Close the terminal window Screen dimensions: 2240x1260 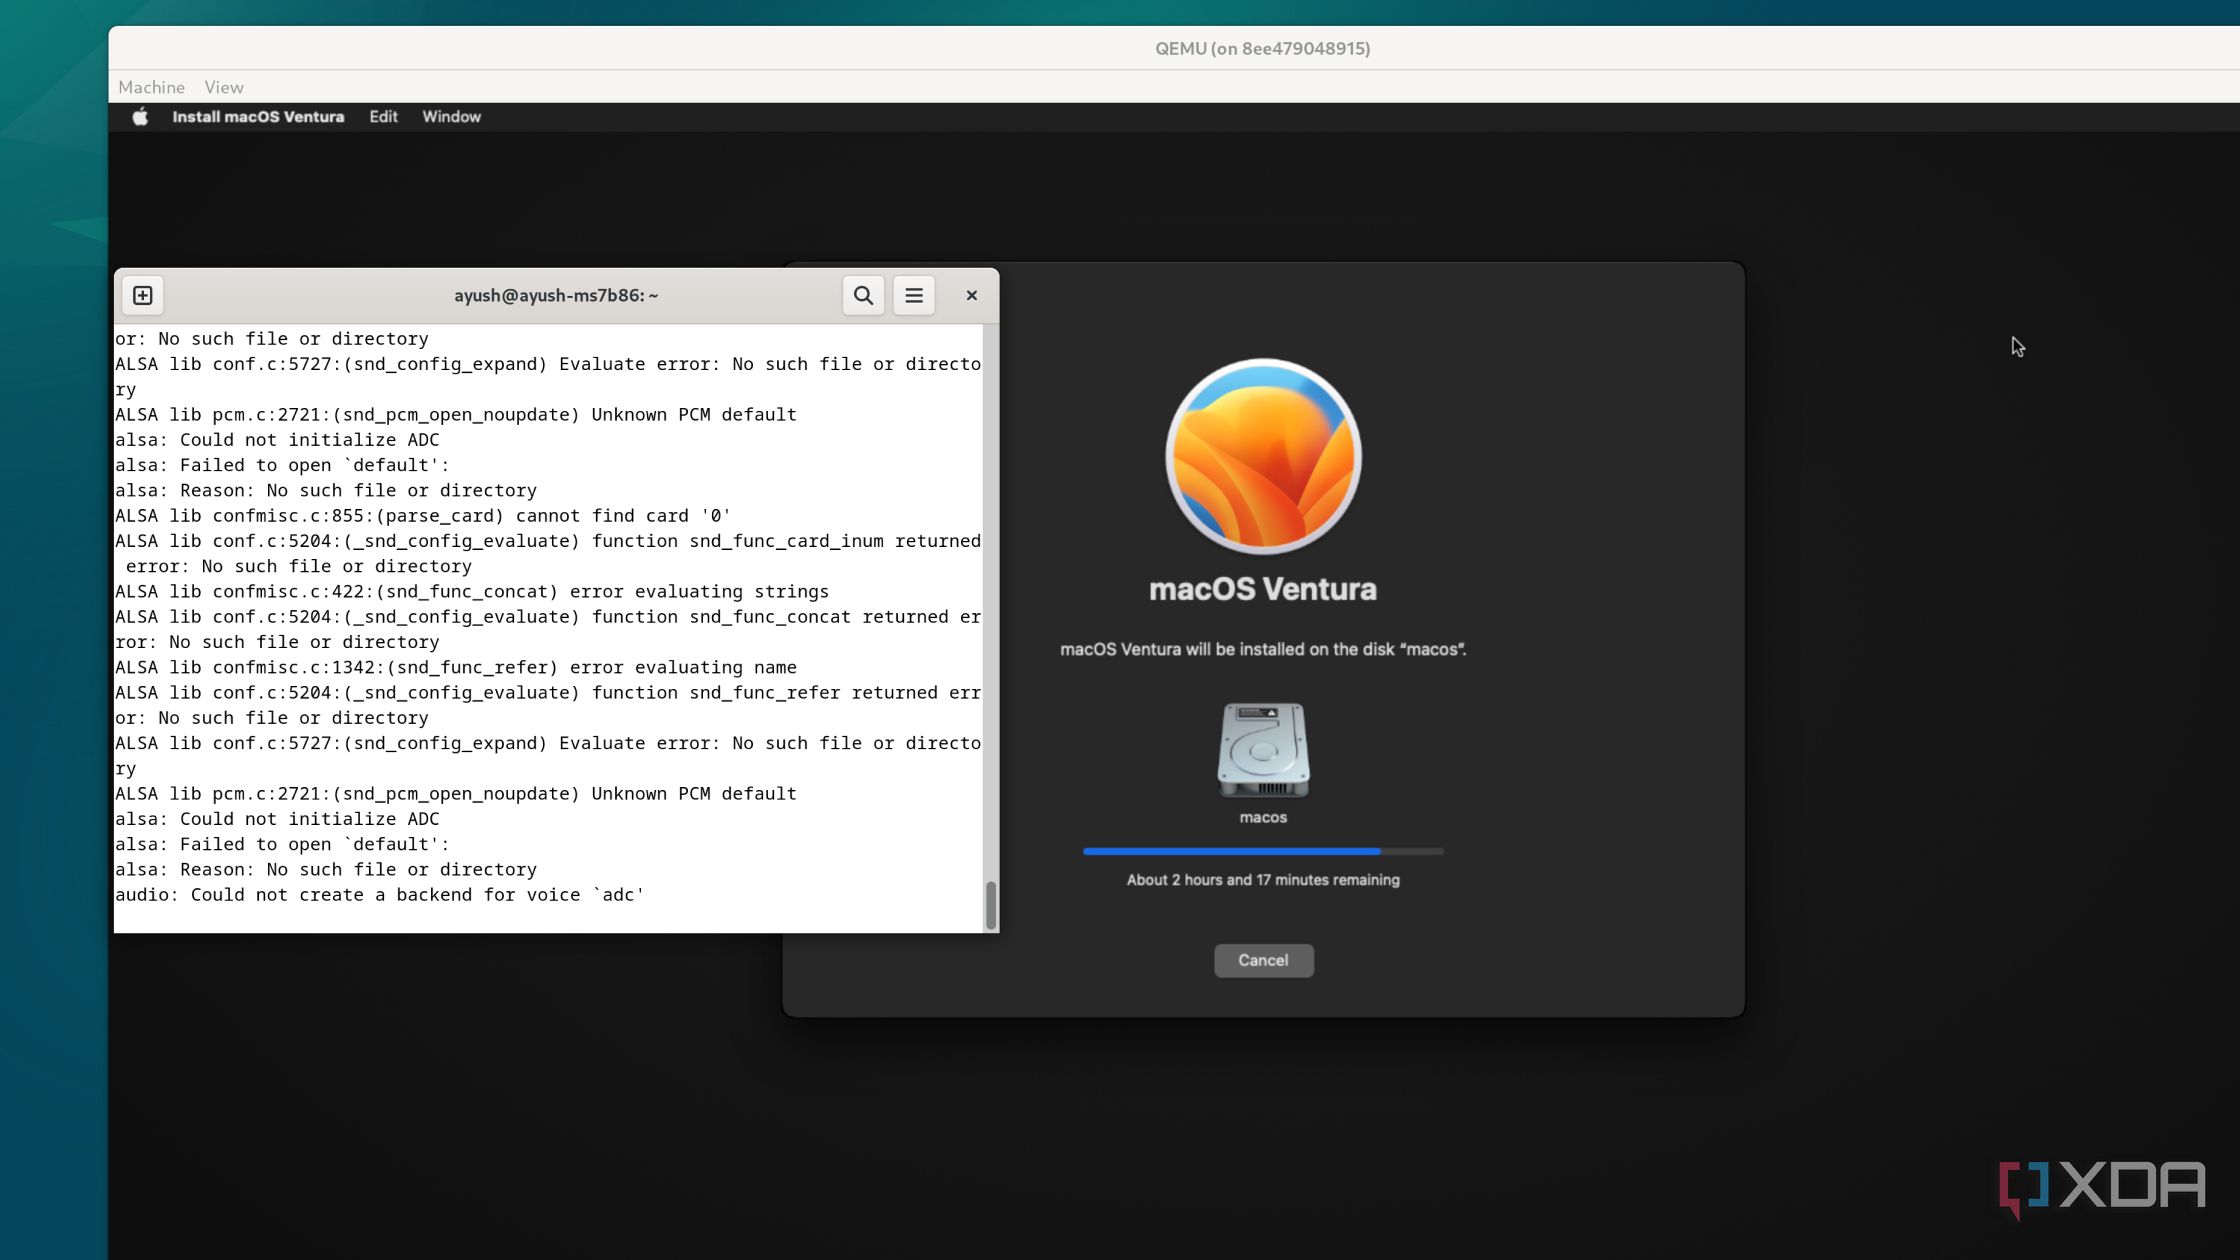[x=971, y=295]
